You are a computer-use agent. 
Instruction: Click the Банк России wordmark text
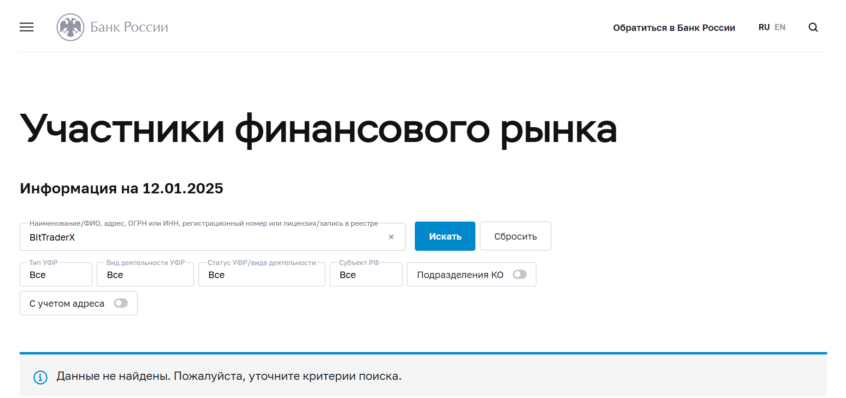click(x=129, y=27)
